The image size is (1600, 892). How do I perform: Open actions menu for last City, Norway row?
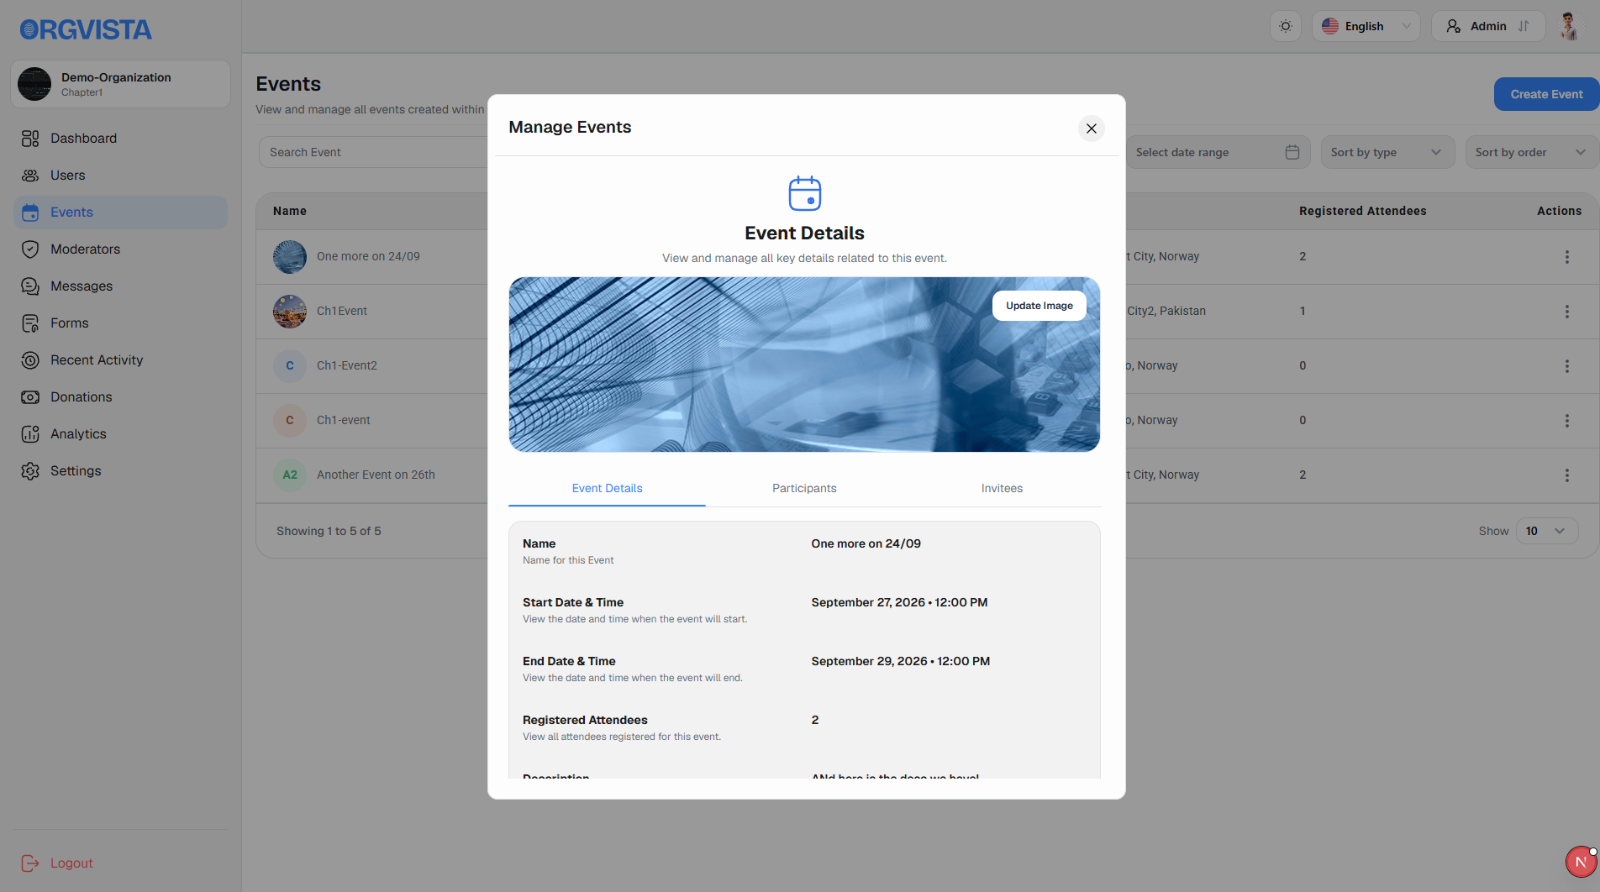[x=1566, y=475]
